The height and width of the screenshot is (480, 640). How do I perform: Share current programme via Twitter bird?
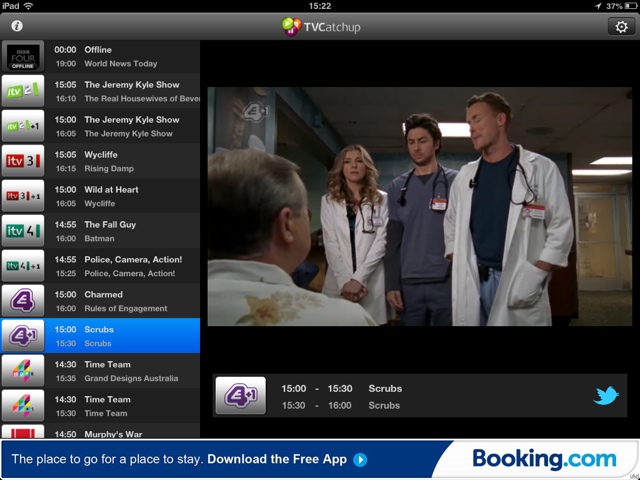(x=606, y=396)
